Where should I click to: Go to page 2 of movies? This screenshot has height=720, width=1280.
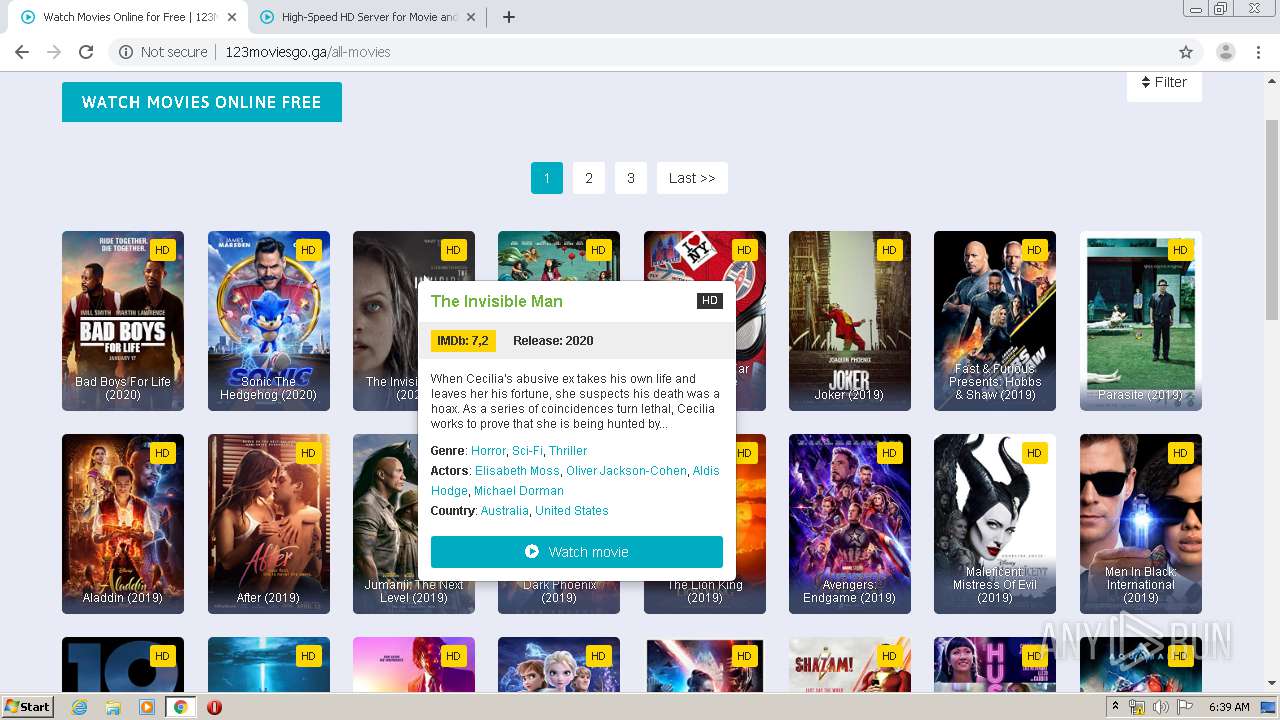[589, 178]
